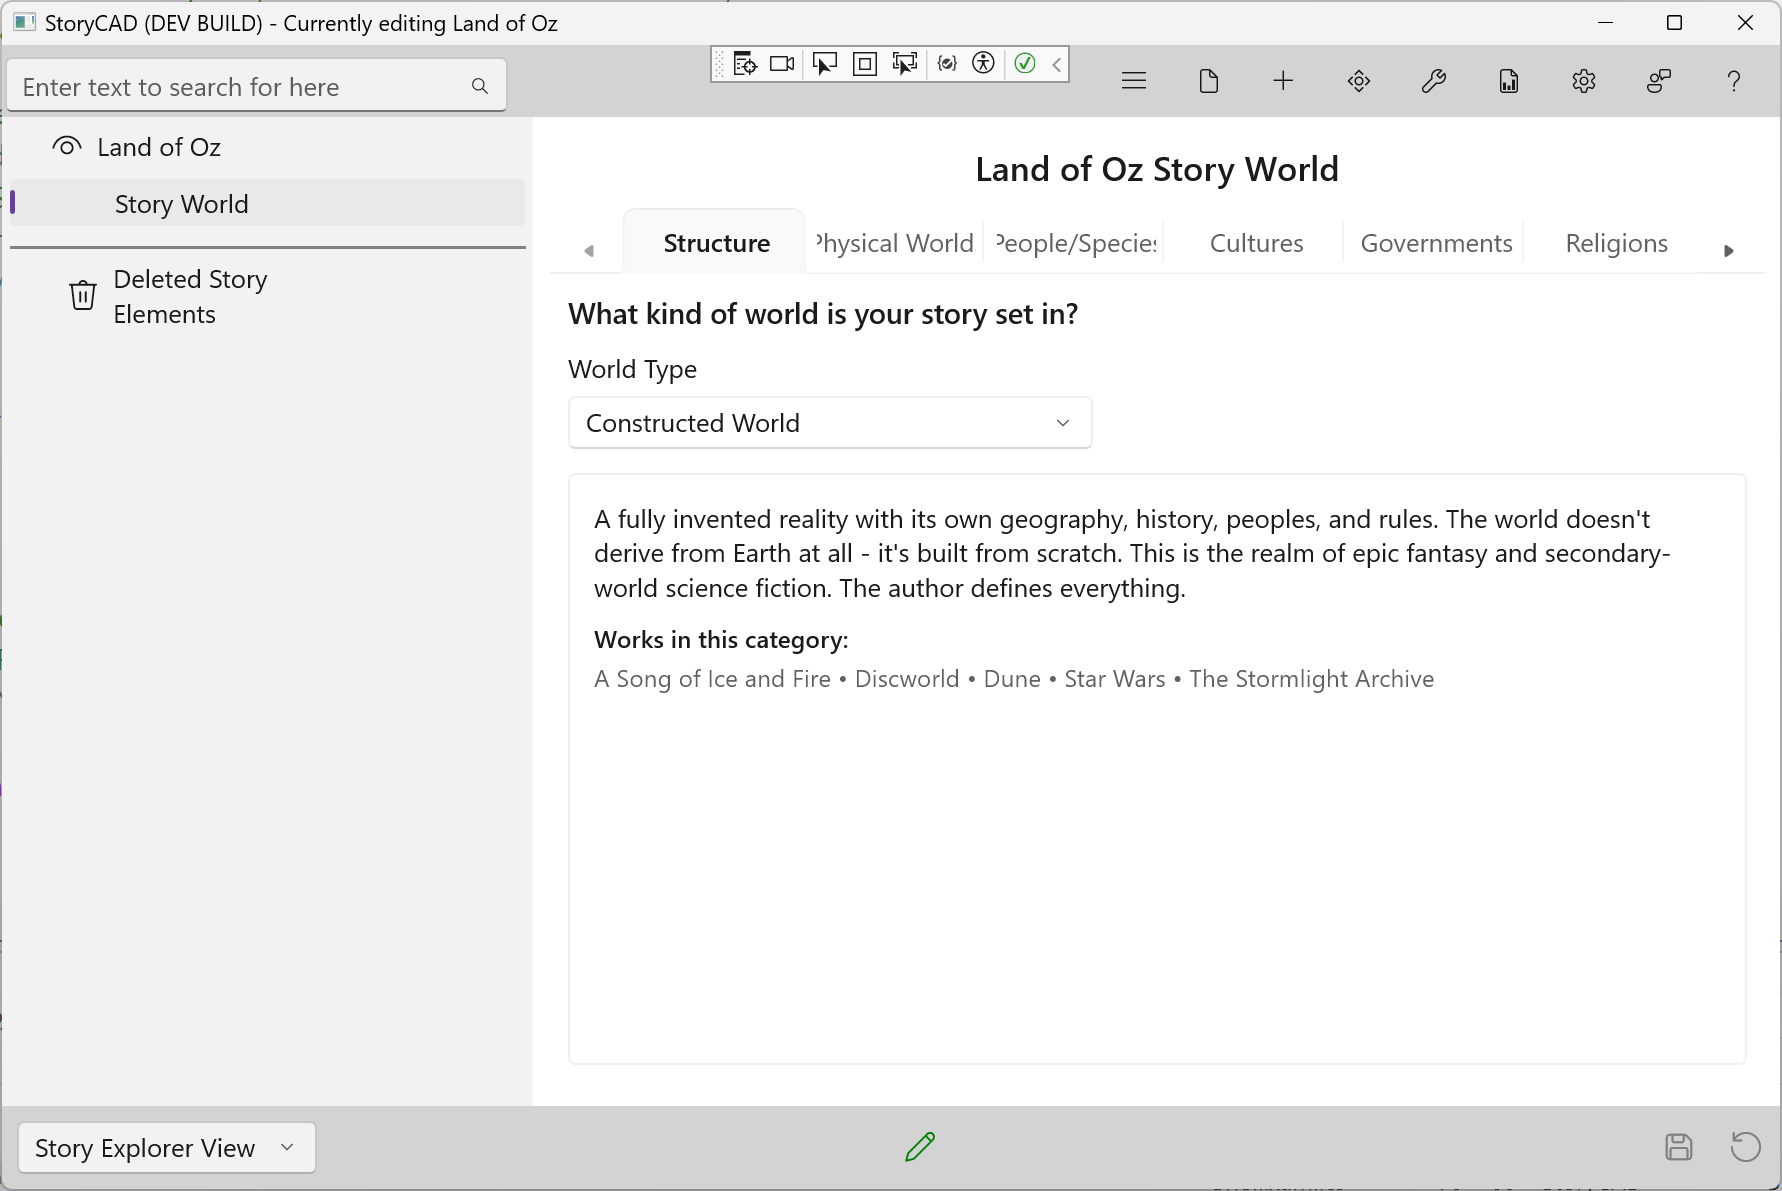Open the reports document icon
The height and width of the screenshot is (1191, 1782).
[1508, 81]
